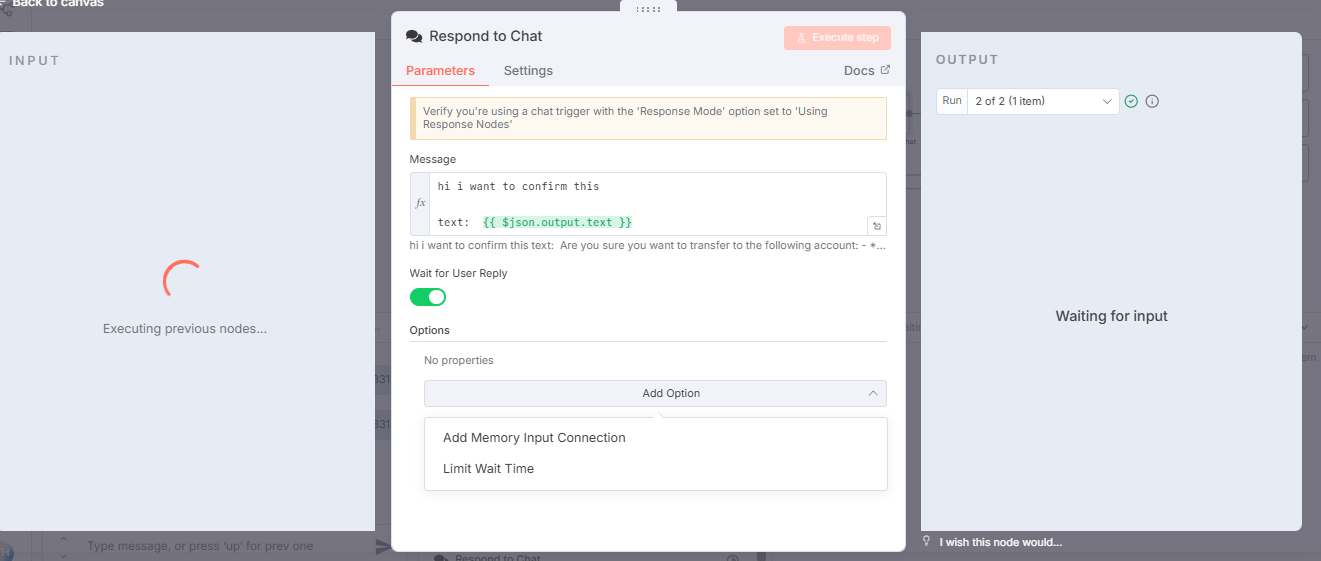Click the green success checkmark icon

(x=1131, y=101)
